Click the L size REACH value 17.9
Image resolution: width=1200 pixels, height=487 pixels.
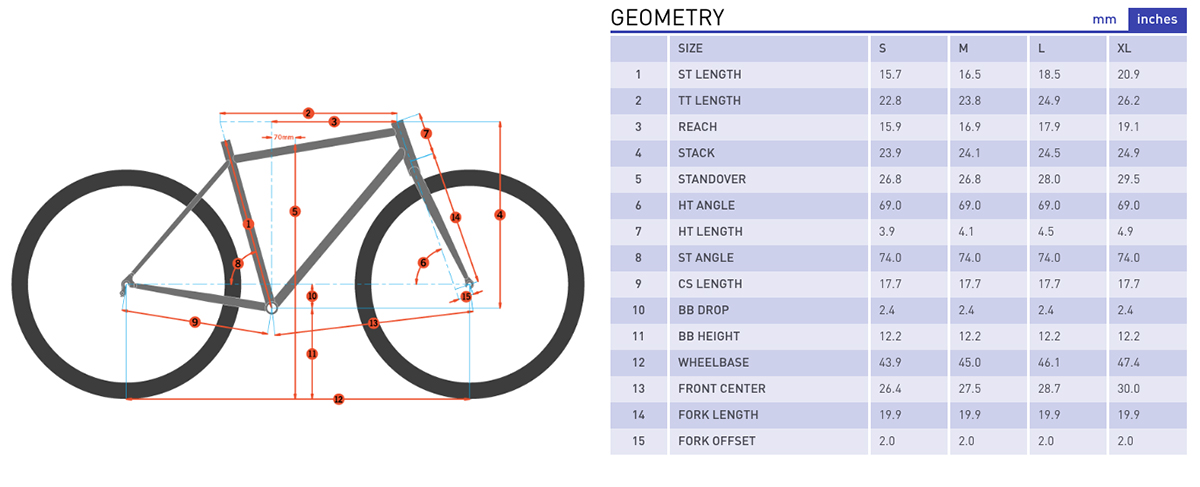pos(1051,127)
